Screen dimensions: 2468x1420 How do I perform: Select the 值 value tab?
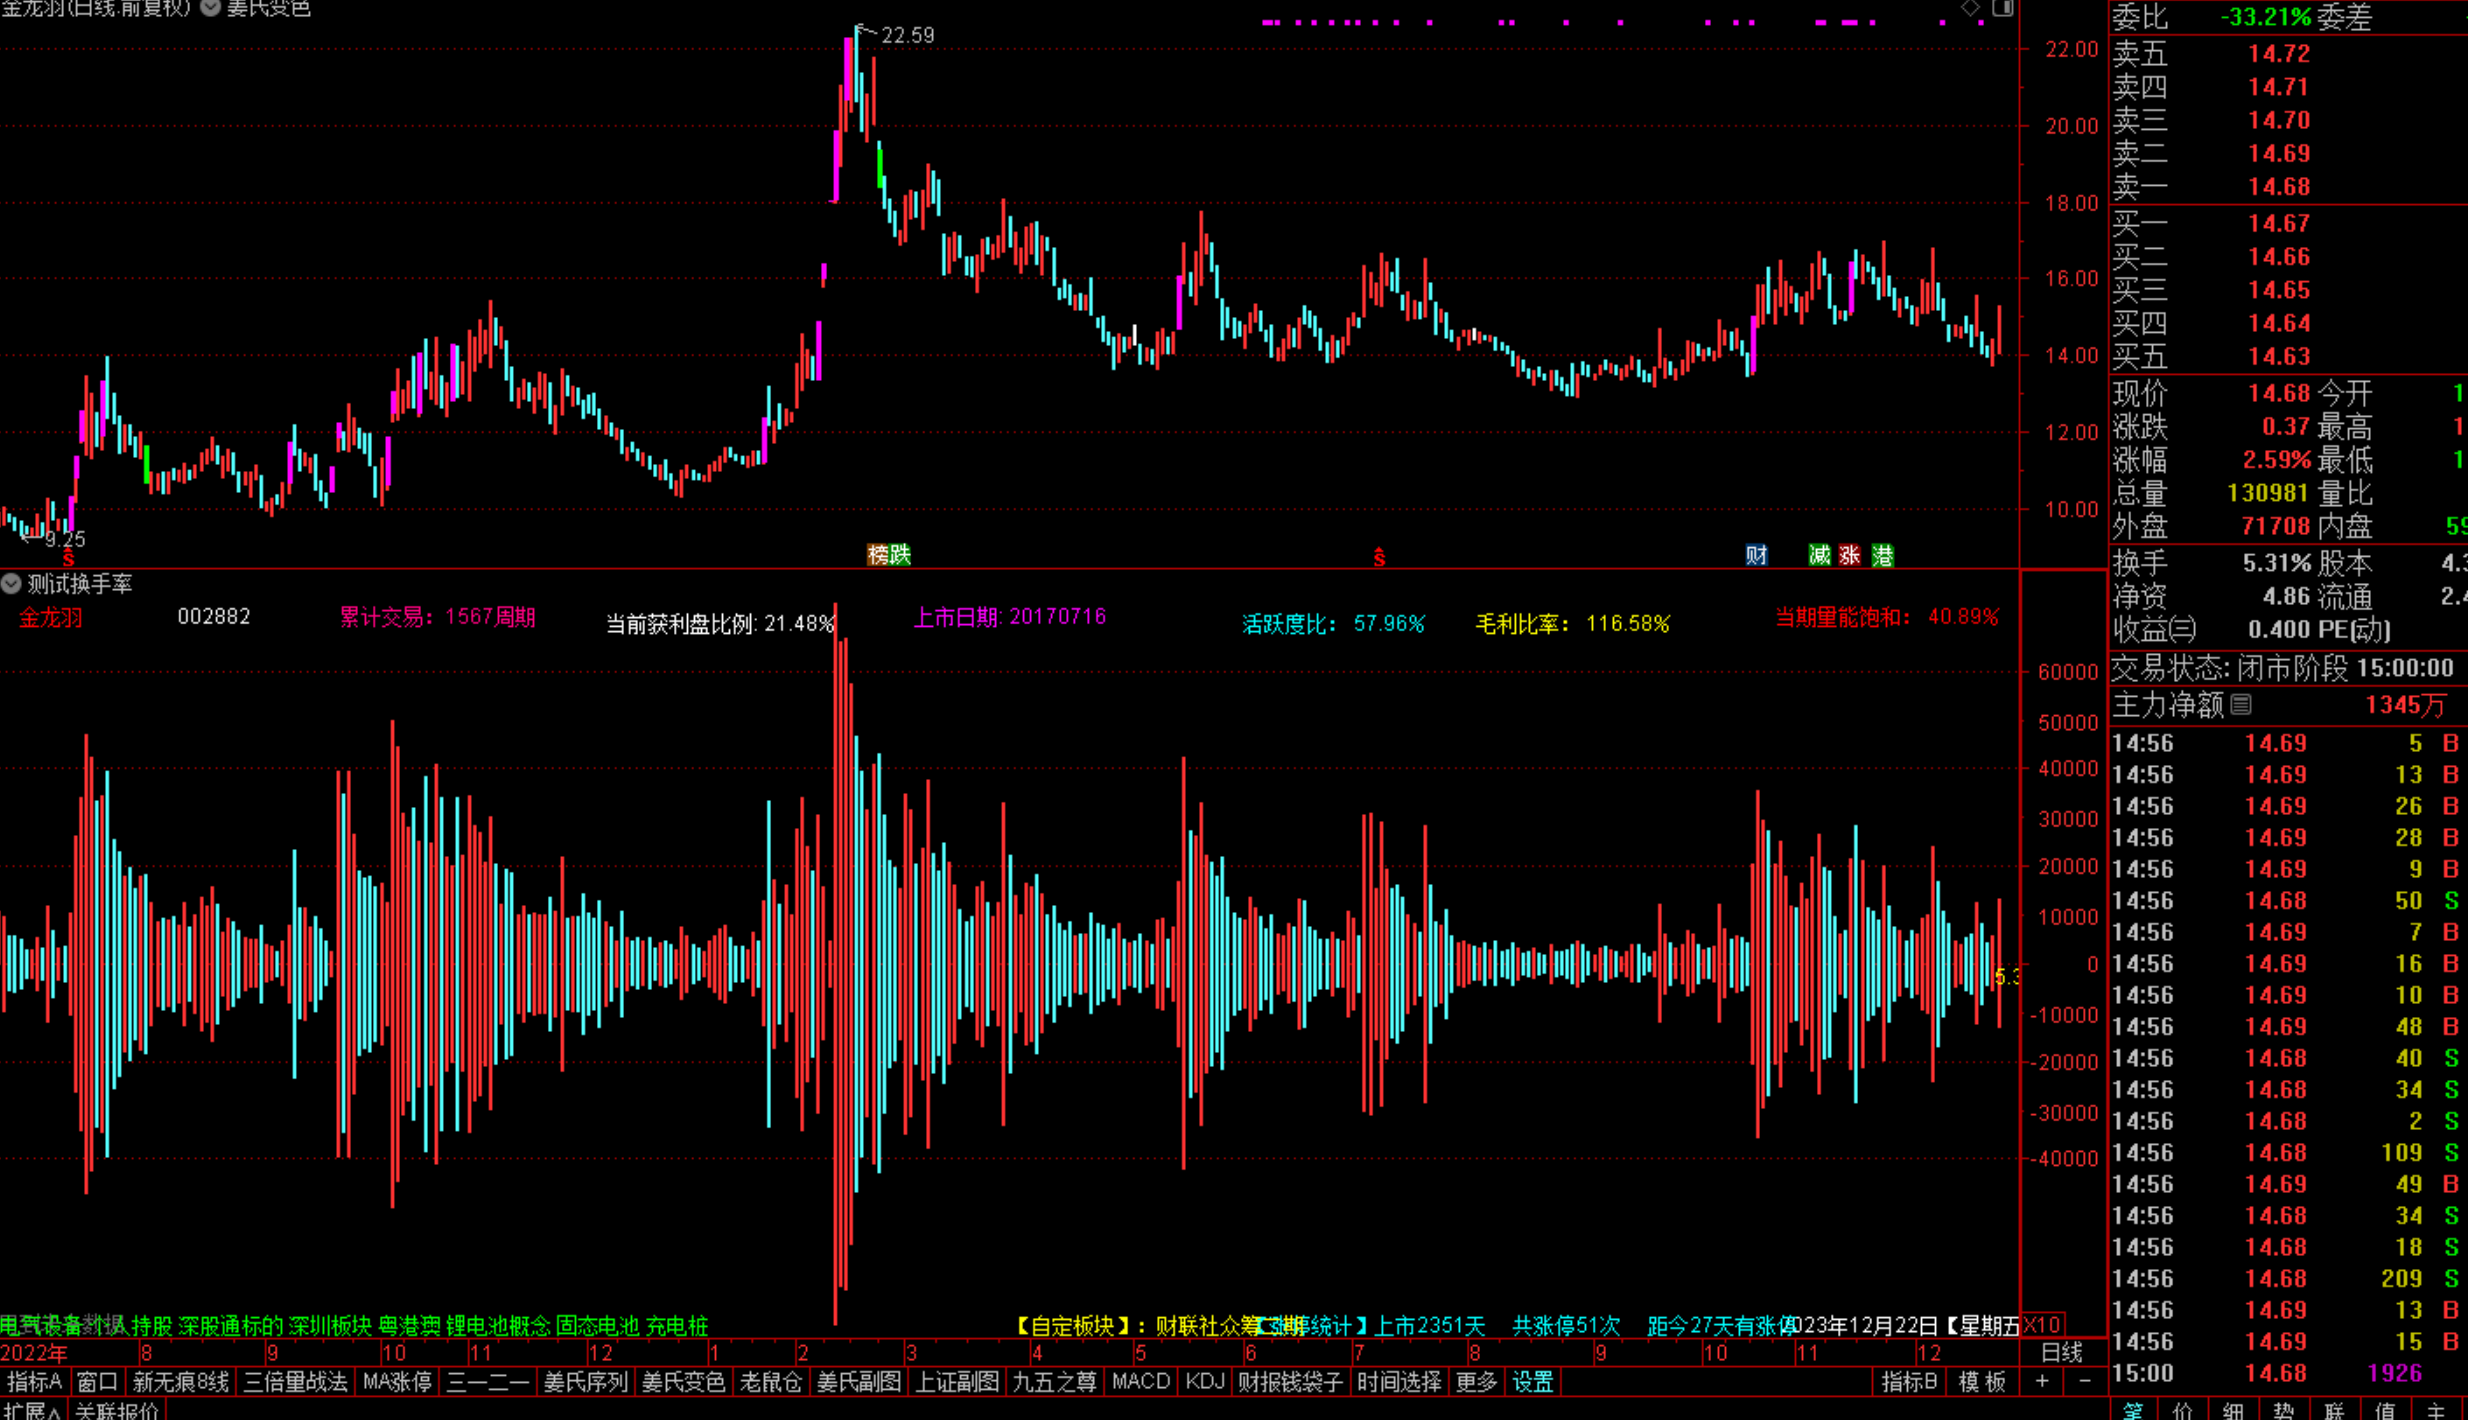(2385, 1410)
